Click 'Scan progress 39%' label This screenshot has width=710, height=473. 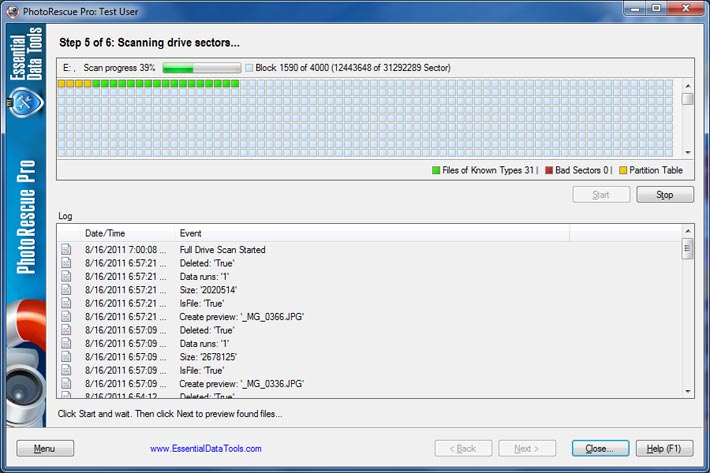119,68
